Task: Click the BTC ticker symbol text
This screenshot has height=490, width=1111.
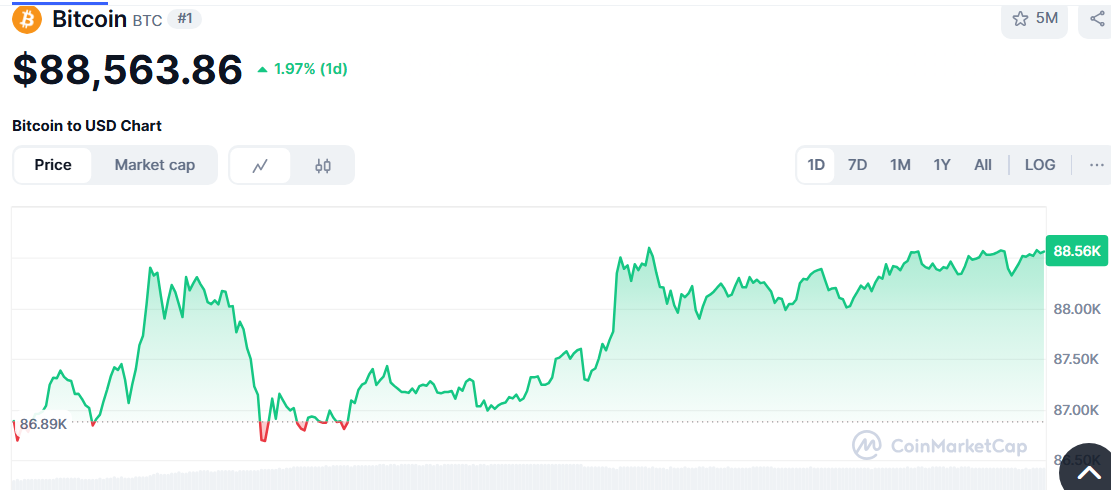Action: [x=147, y=21]
